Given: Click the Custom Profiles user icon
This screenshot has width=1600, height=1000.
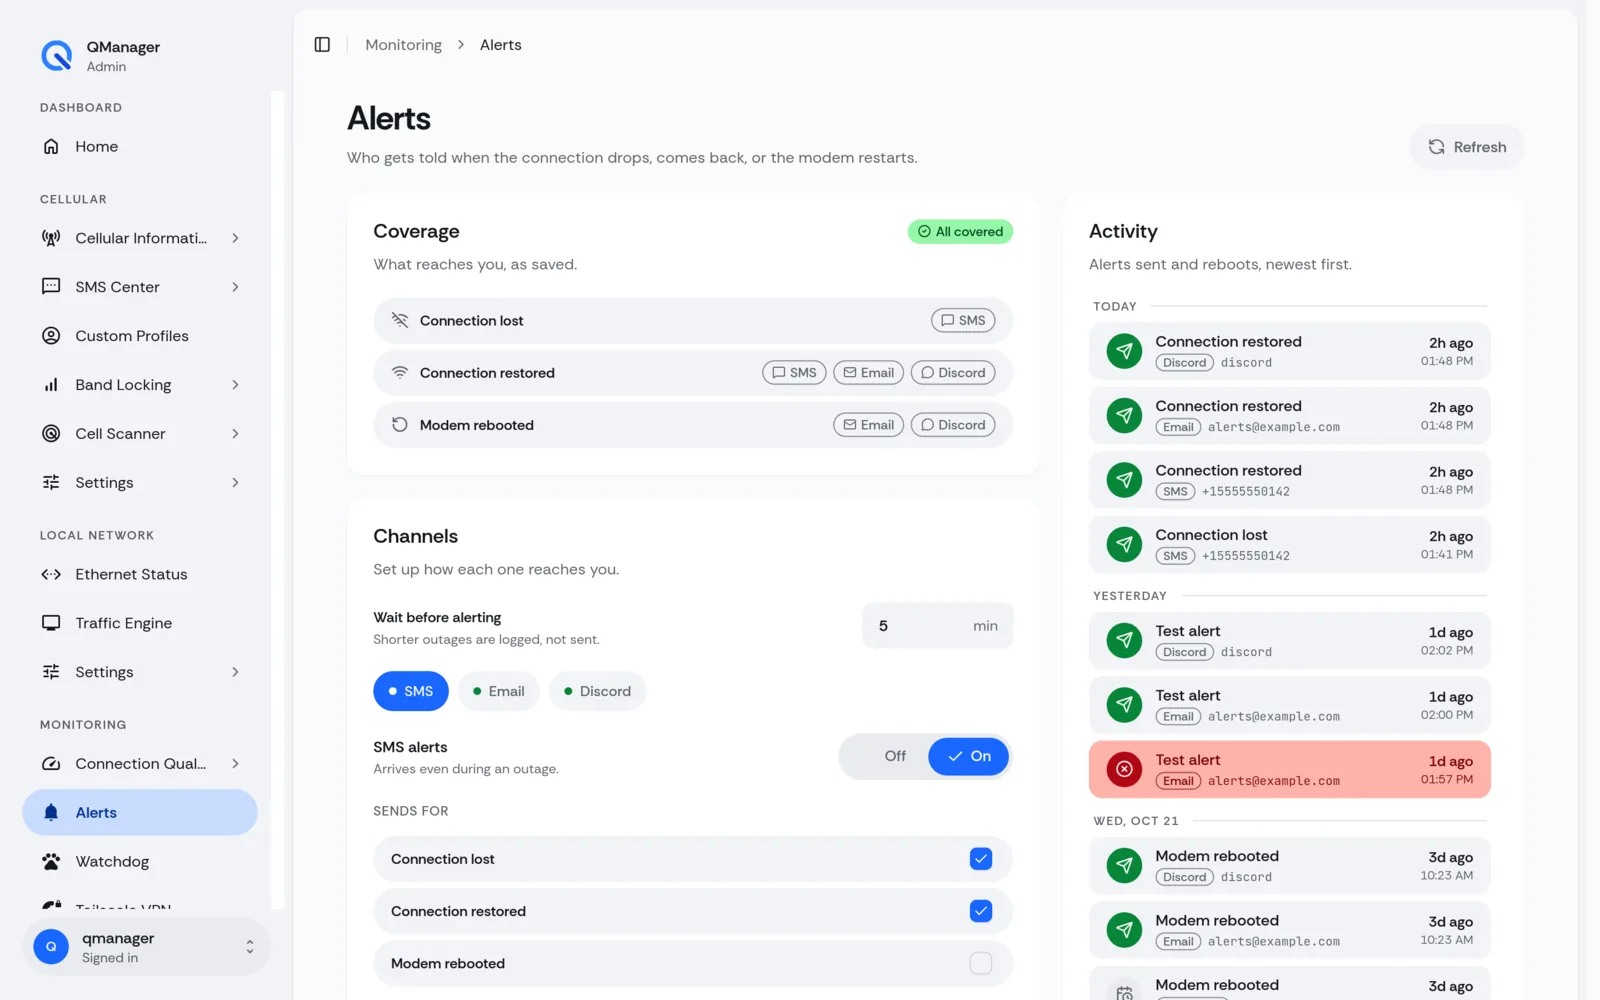Looking at the screenshot, I should click(51, 336).
